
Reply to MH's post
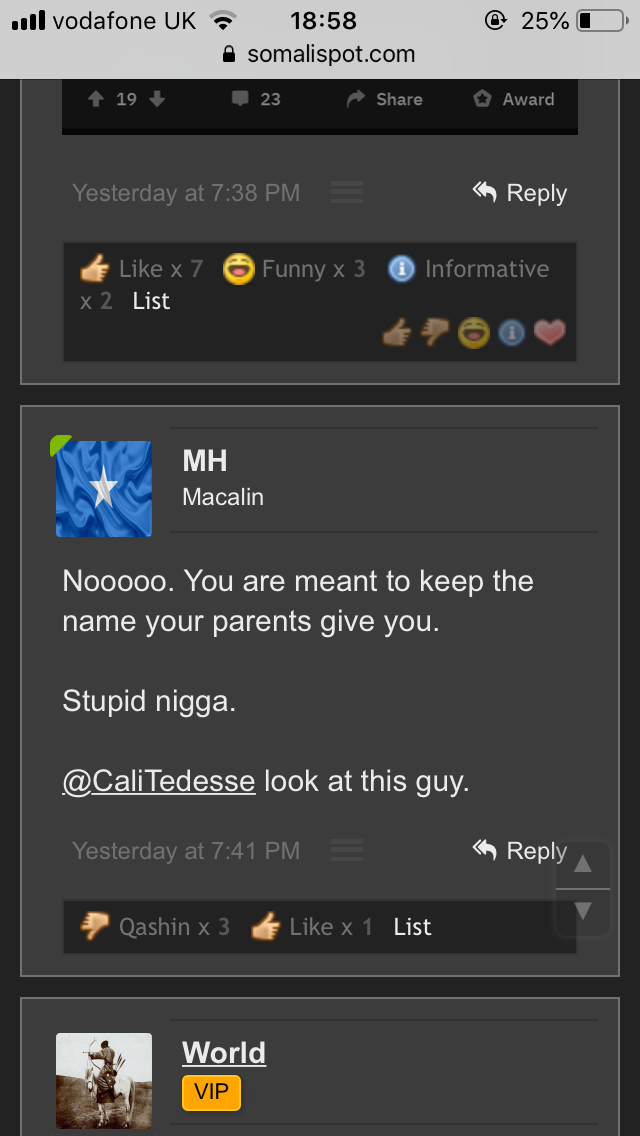pyautogui.click(x=520, y=851)
